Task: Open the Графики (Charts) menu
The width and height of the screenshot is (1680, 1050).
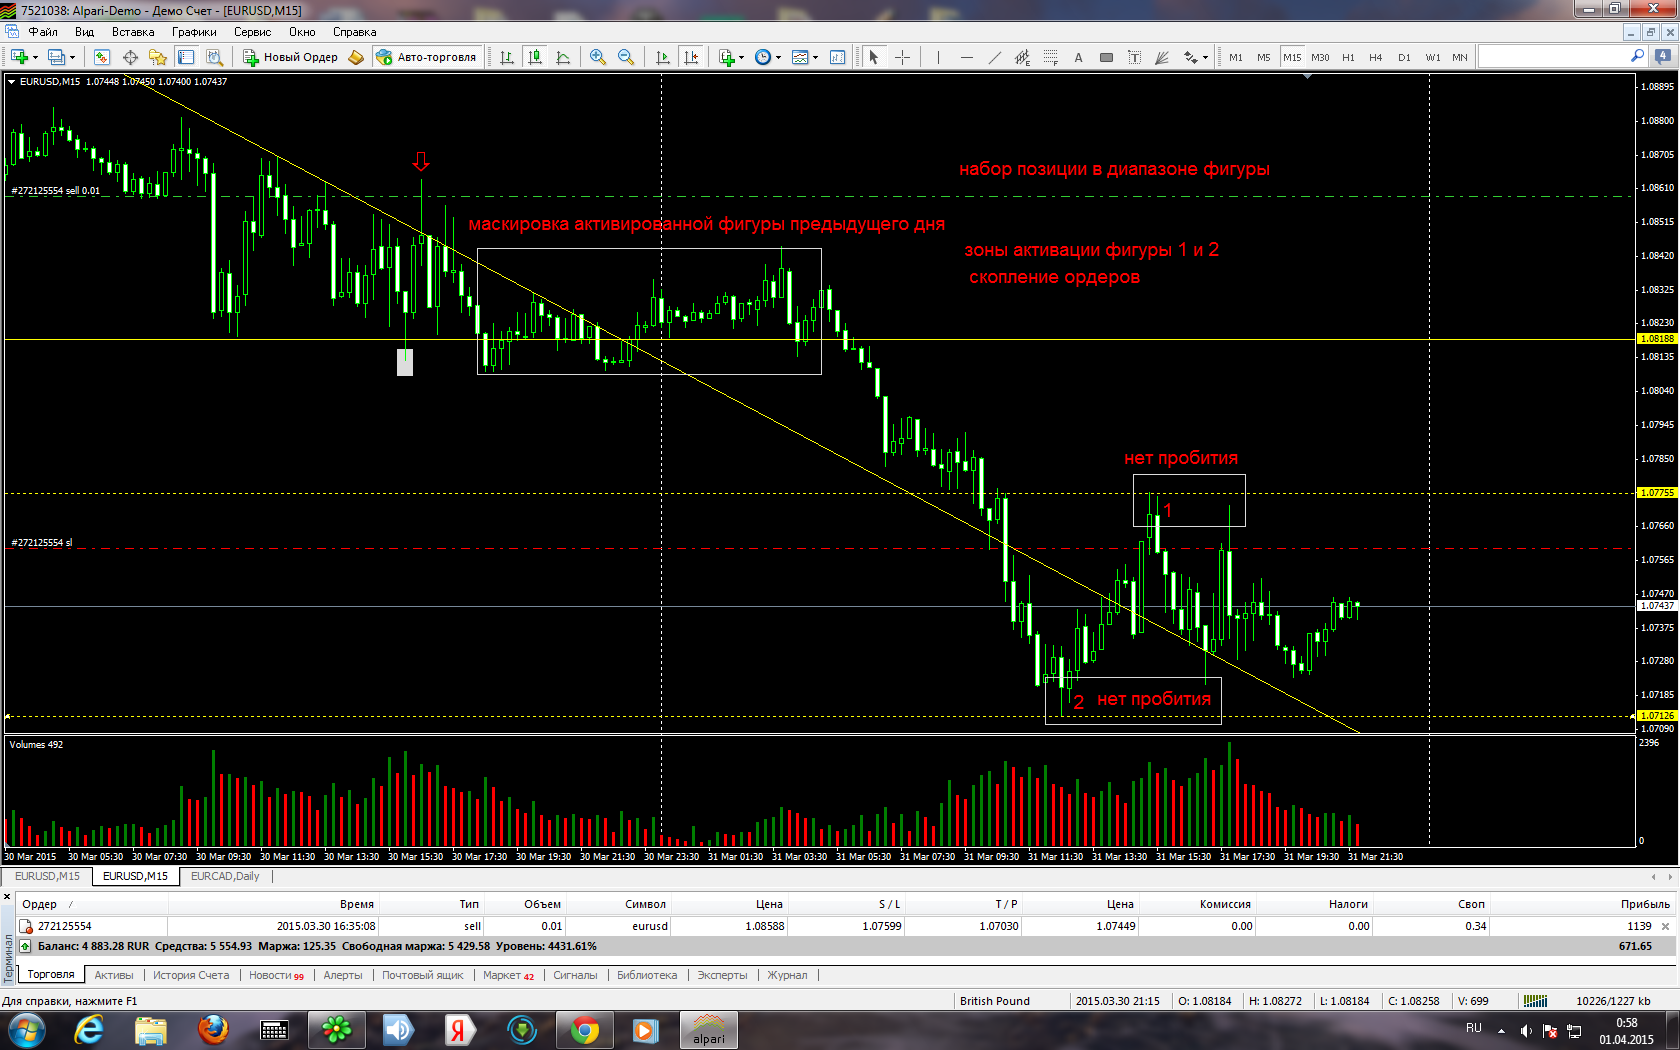Action: [x=194, y=32]
